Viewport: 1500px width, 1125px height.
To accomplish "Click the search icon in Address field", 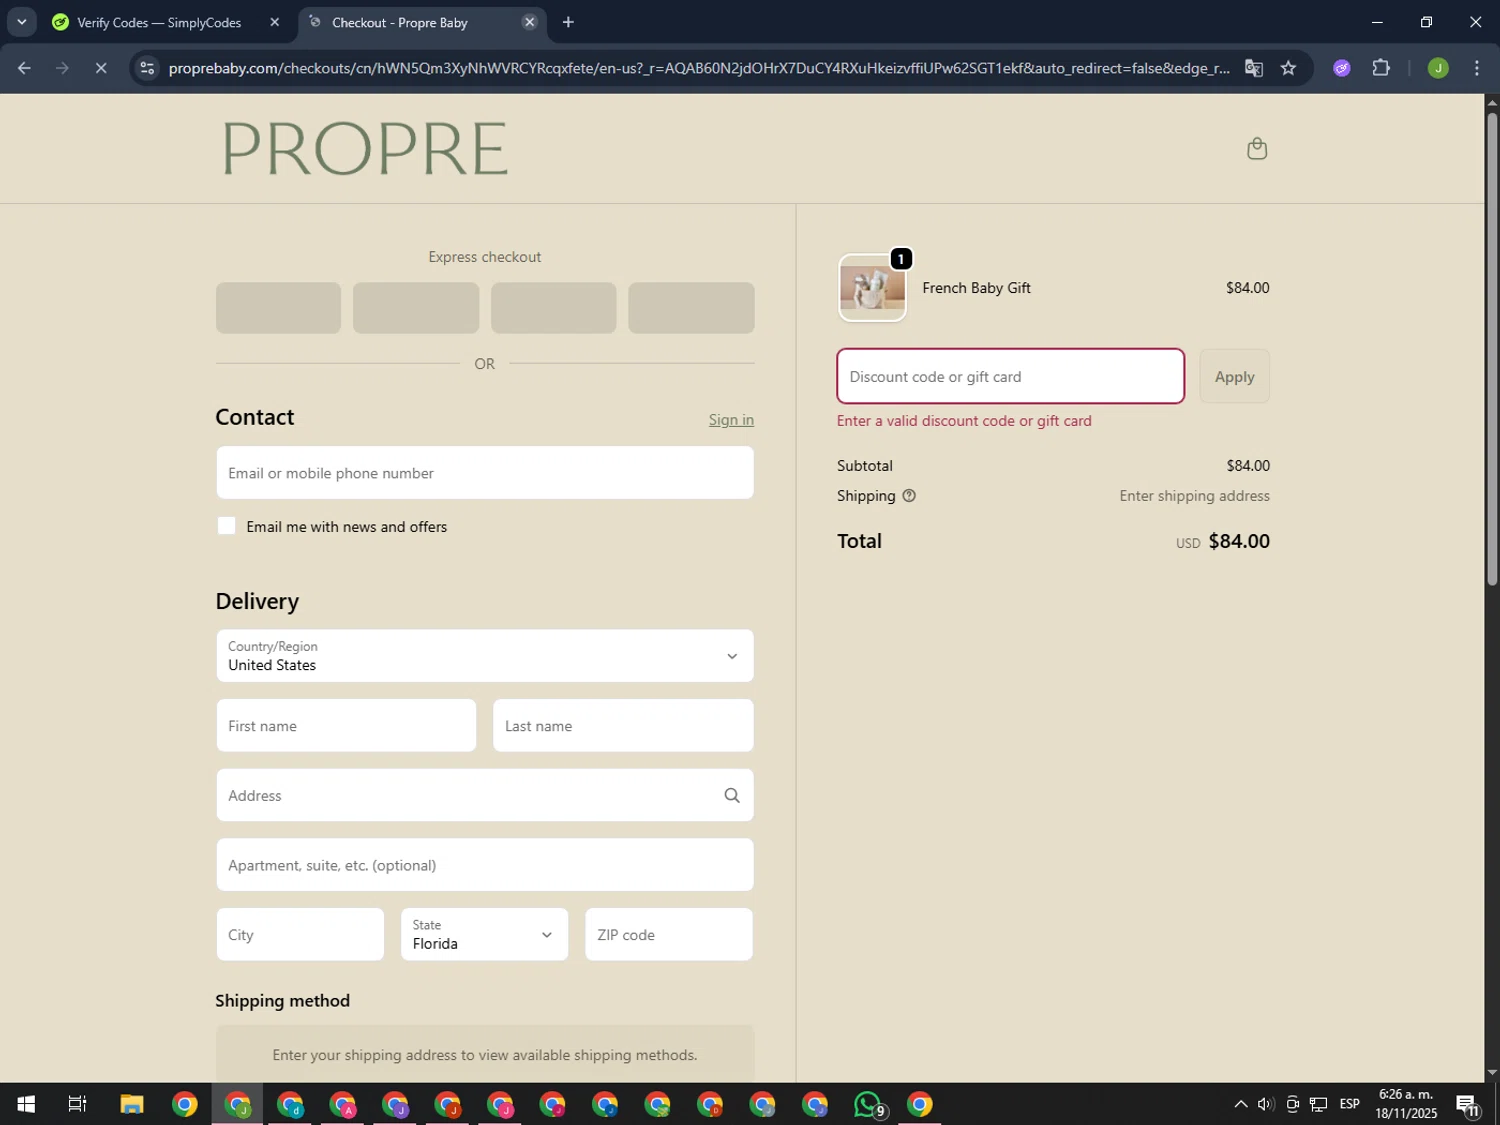I will (x=732, y=795).
